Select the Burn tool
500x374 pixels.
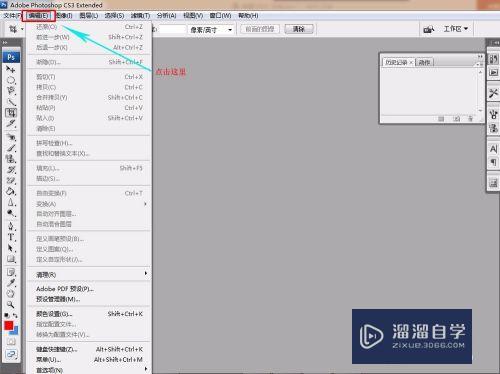(11, 213)
